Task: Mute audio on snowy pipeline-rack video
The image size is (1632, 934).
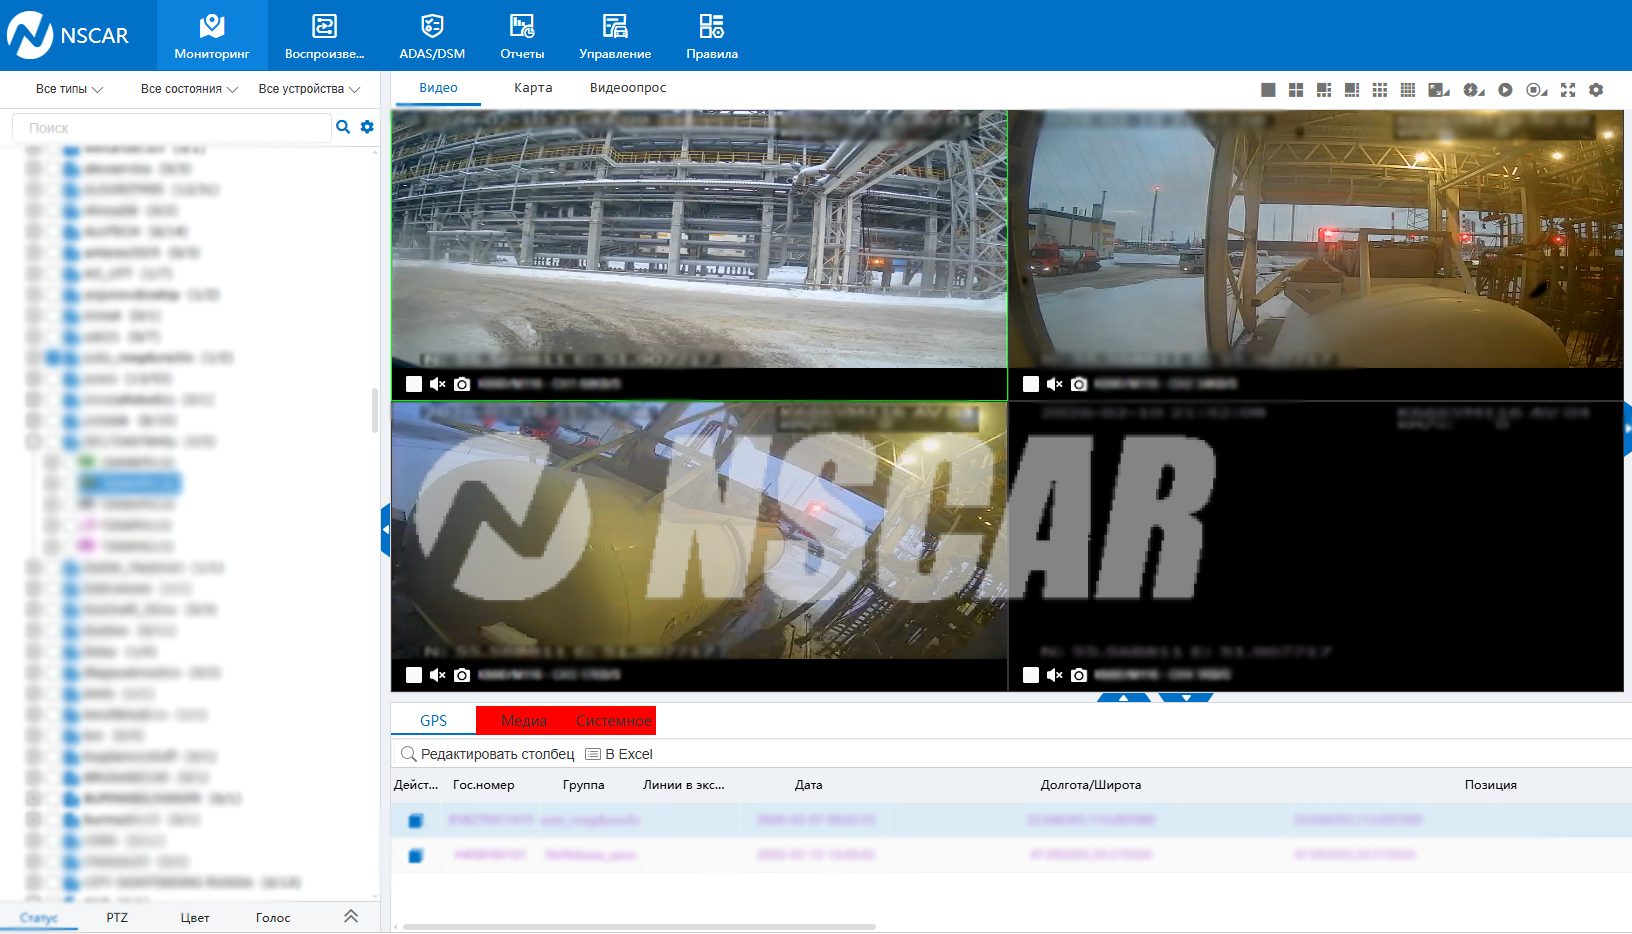Action: 438,384
